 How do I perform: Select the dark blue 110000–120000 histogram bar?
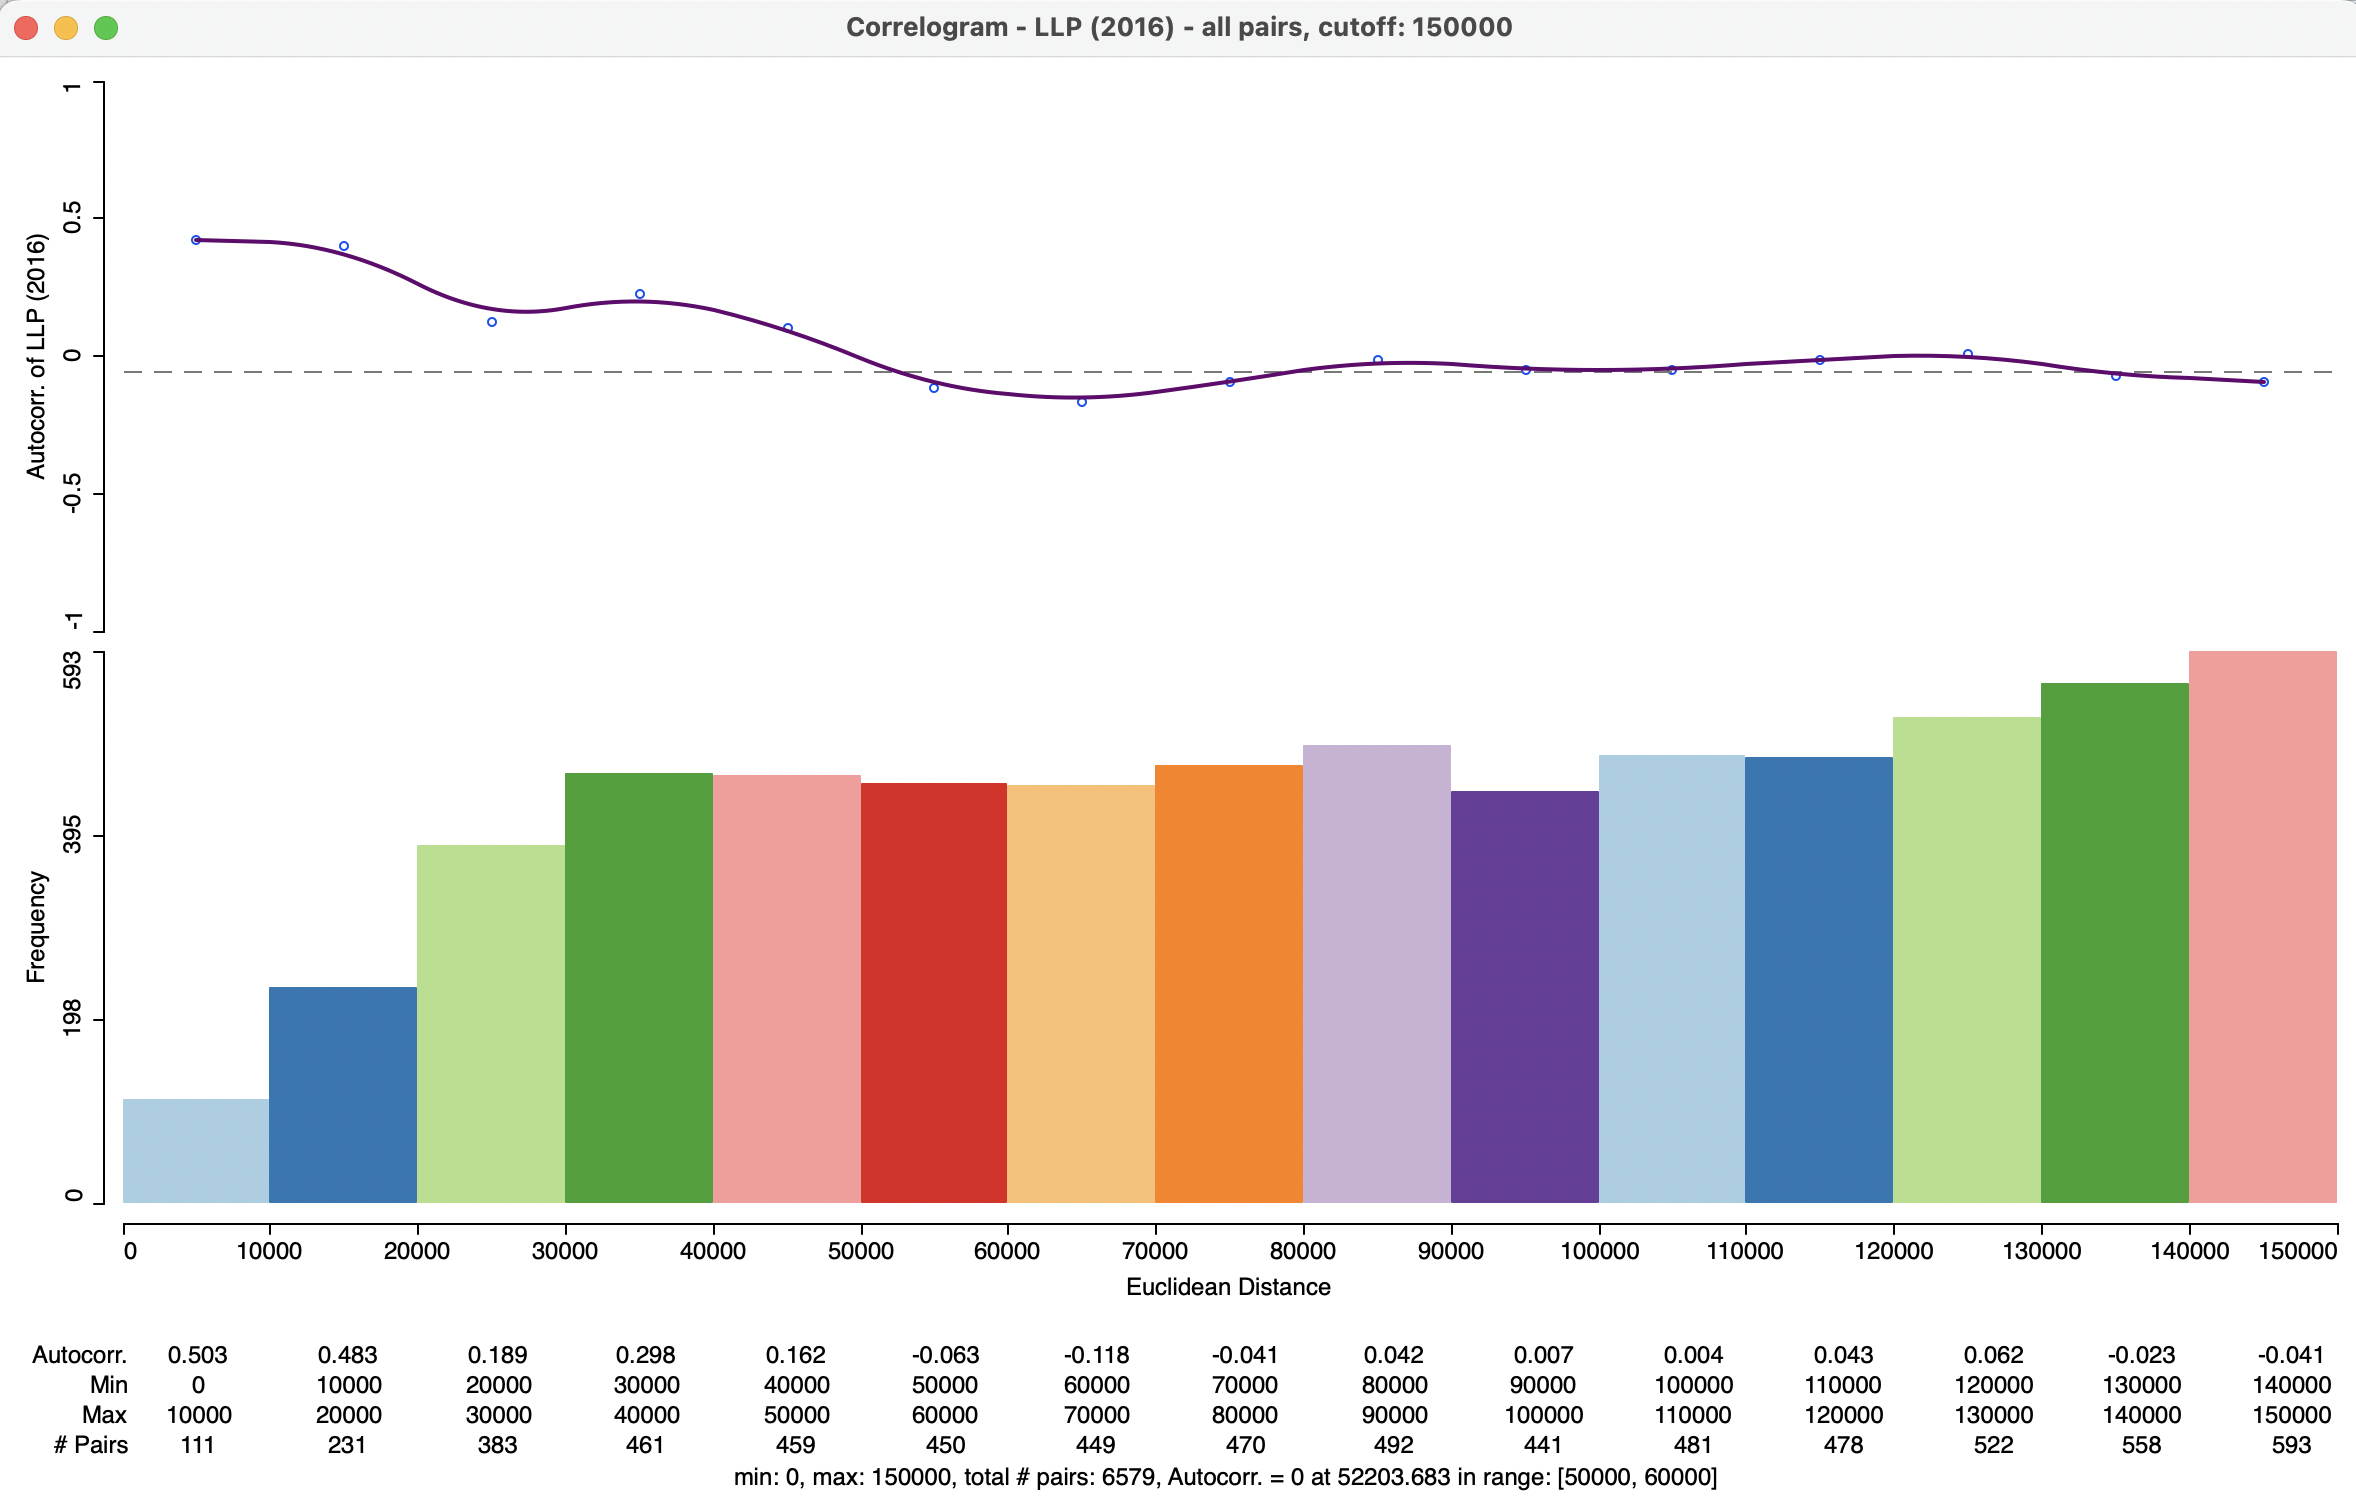pos(1819,980)
